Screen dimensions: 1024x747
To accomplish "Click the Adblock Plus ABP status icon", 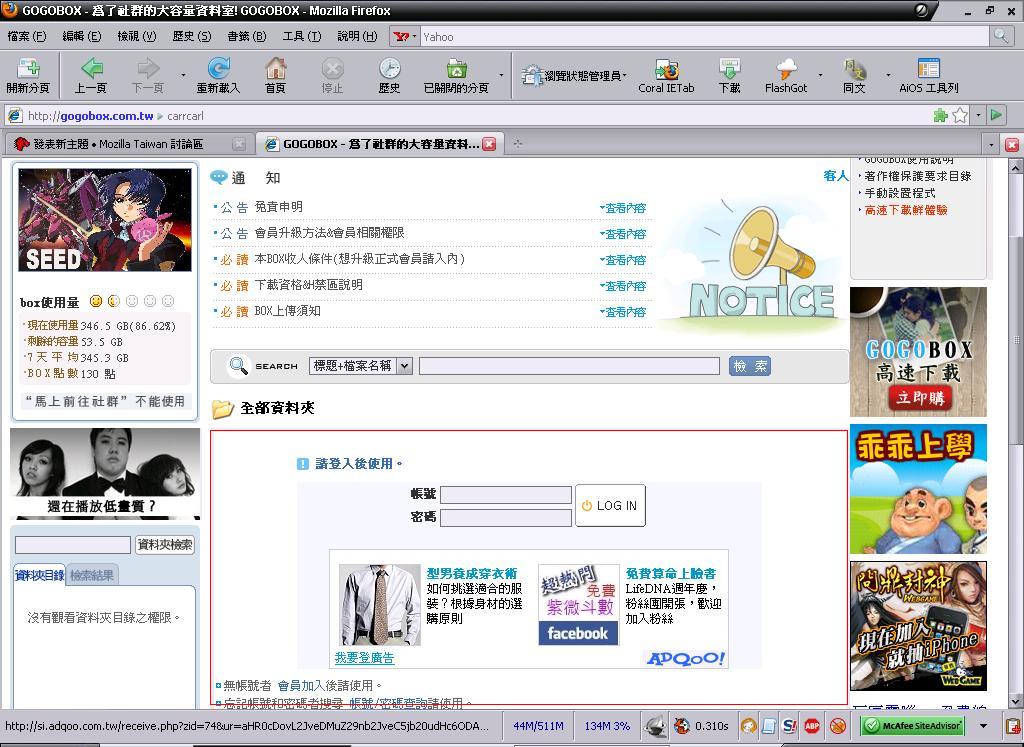I will (812, 726).
